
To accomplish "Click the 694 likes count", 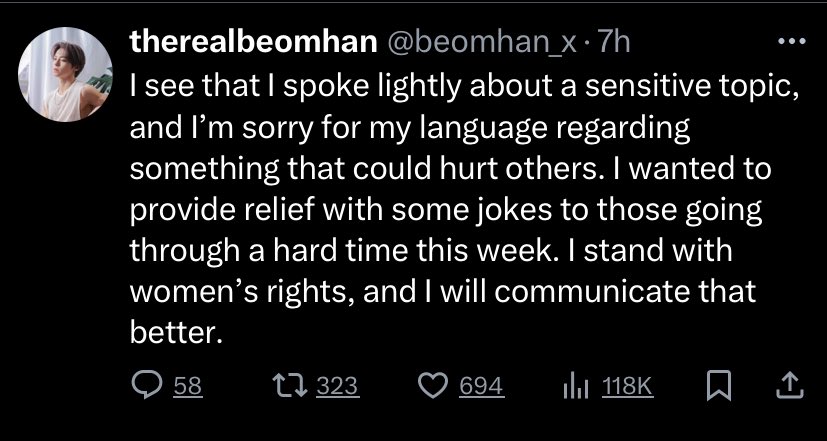I will click(x=481, y=385).
